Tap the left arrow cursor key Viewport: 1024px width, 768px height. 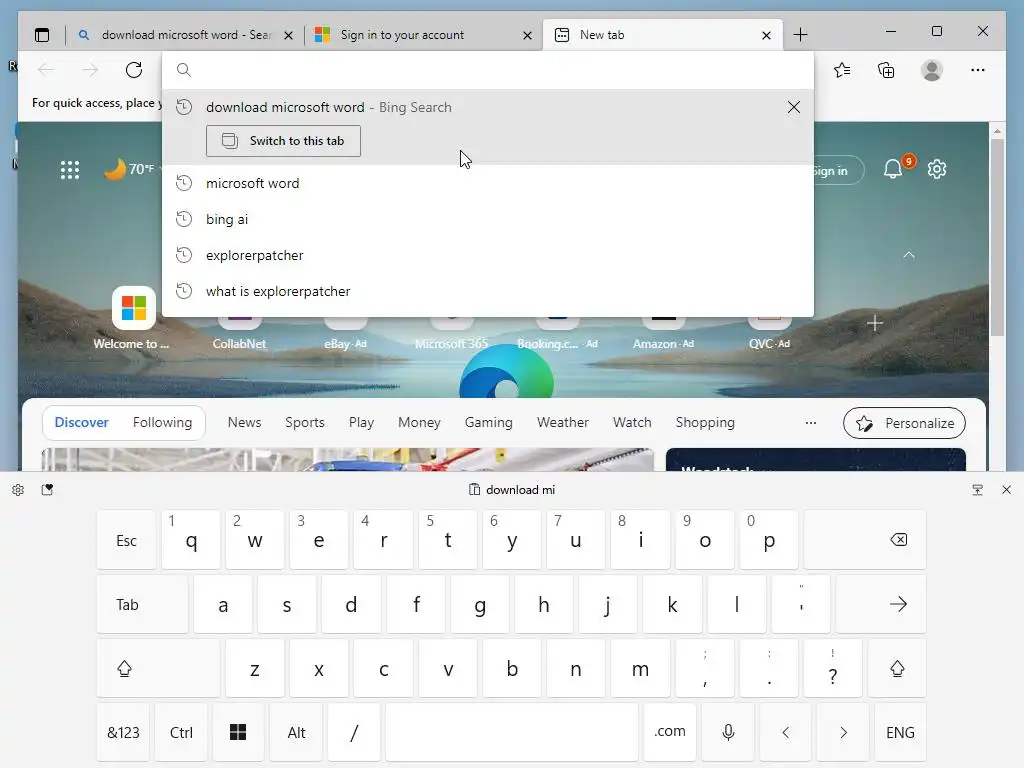786,733
